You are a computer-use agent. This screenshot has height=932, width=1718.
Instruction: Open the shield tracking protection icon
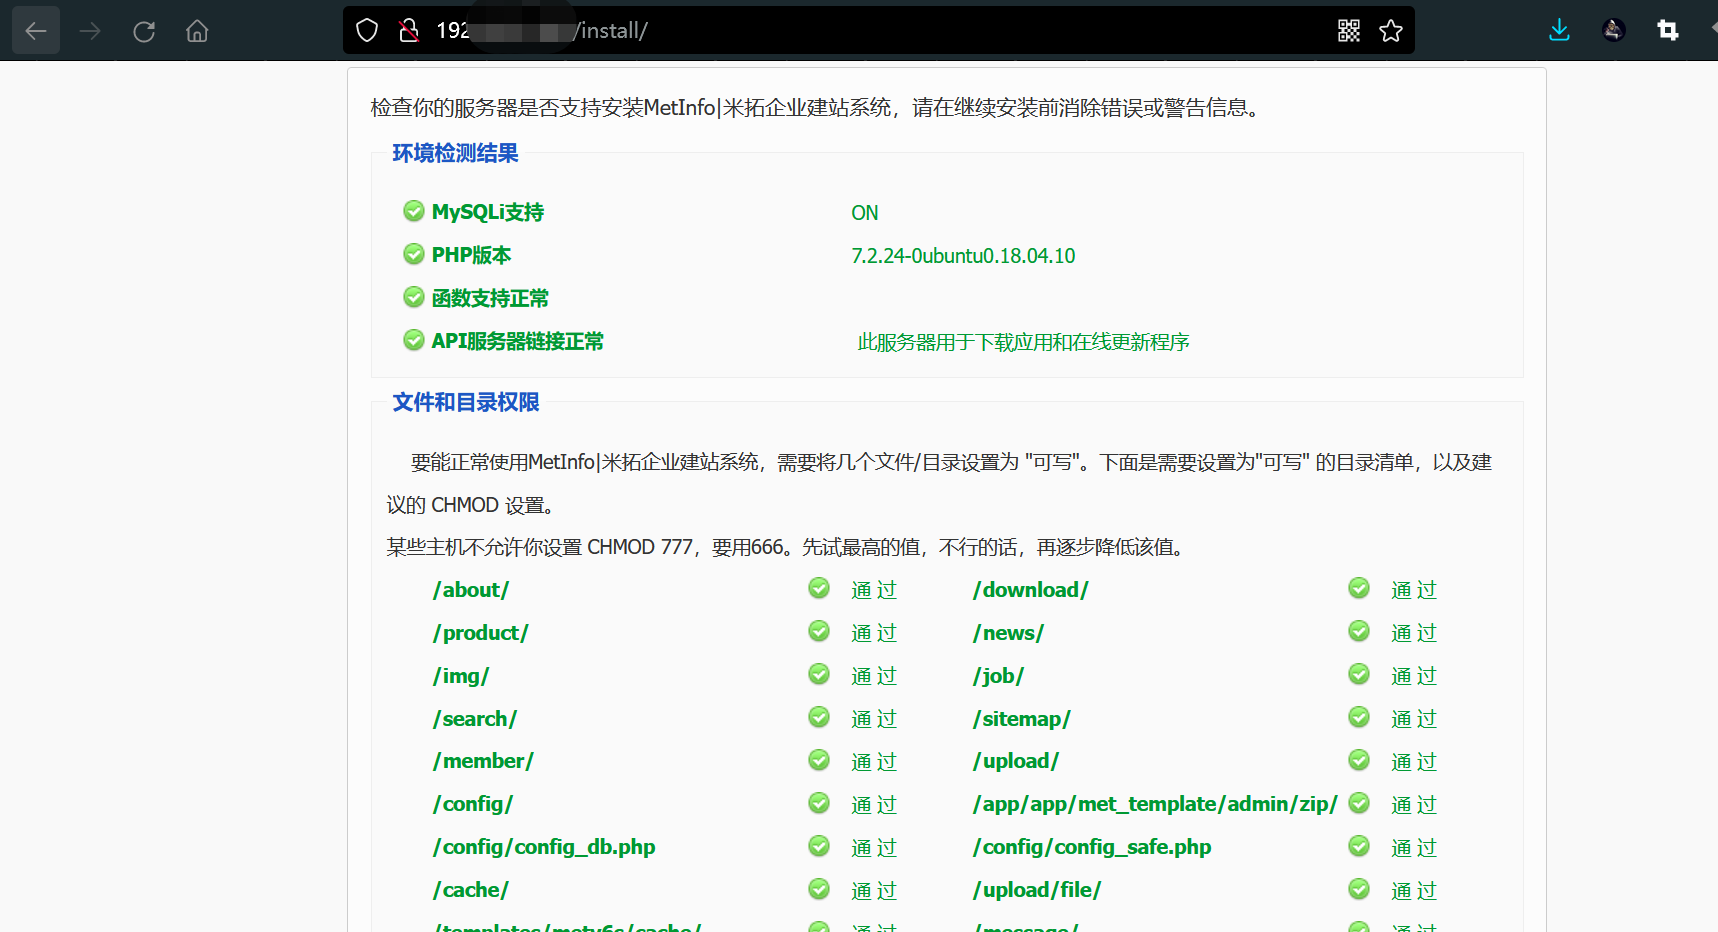pyautogui.click(x=367, y=31)
